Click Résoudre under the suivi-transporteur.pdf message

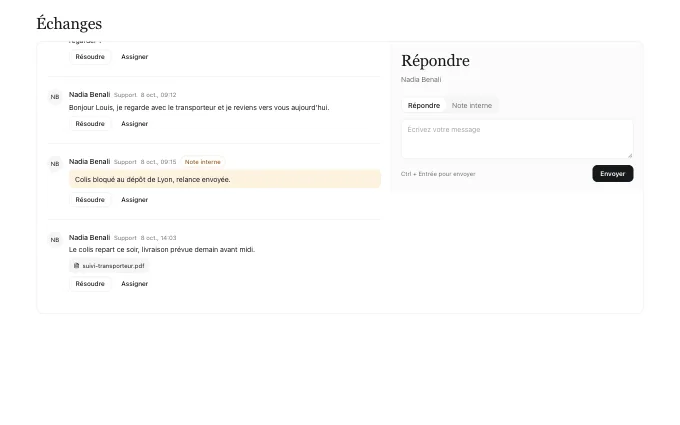tap(90, 284)
